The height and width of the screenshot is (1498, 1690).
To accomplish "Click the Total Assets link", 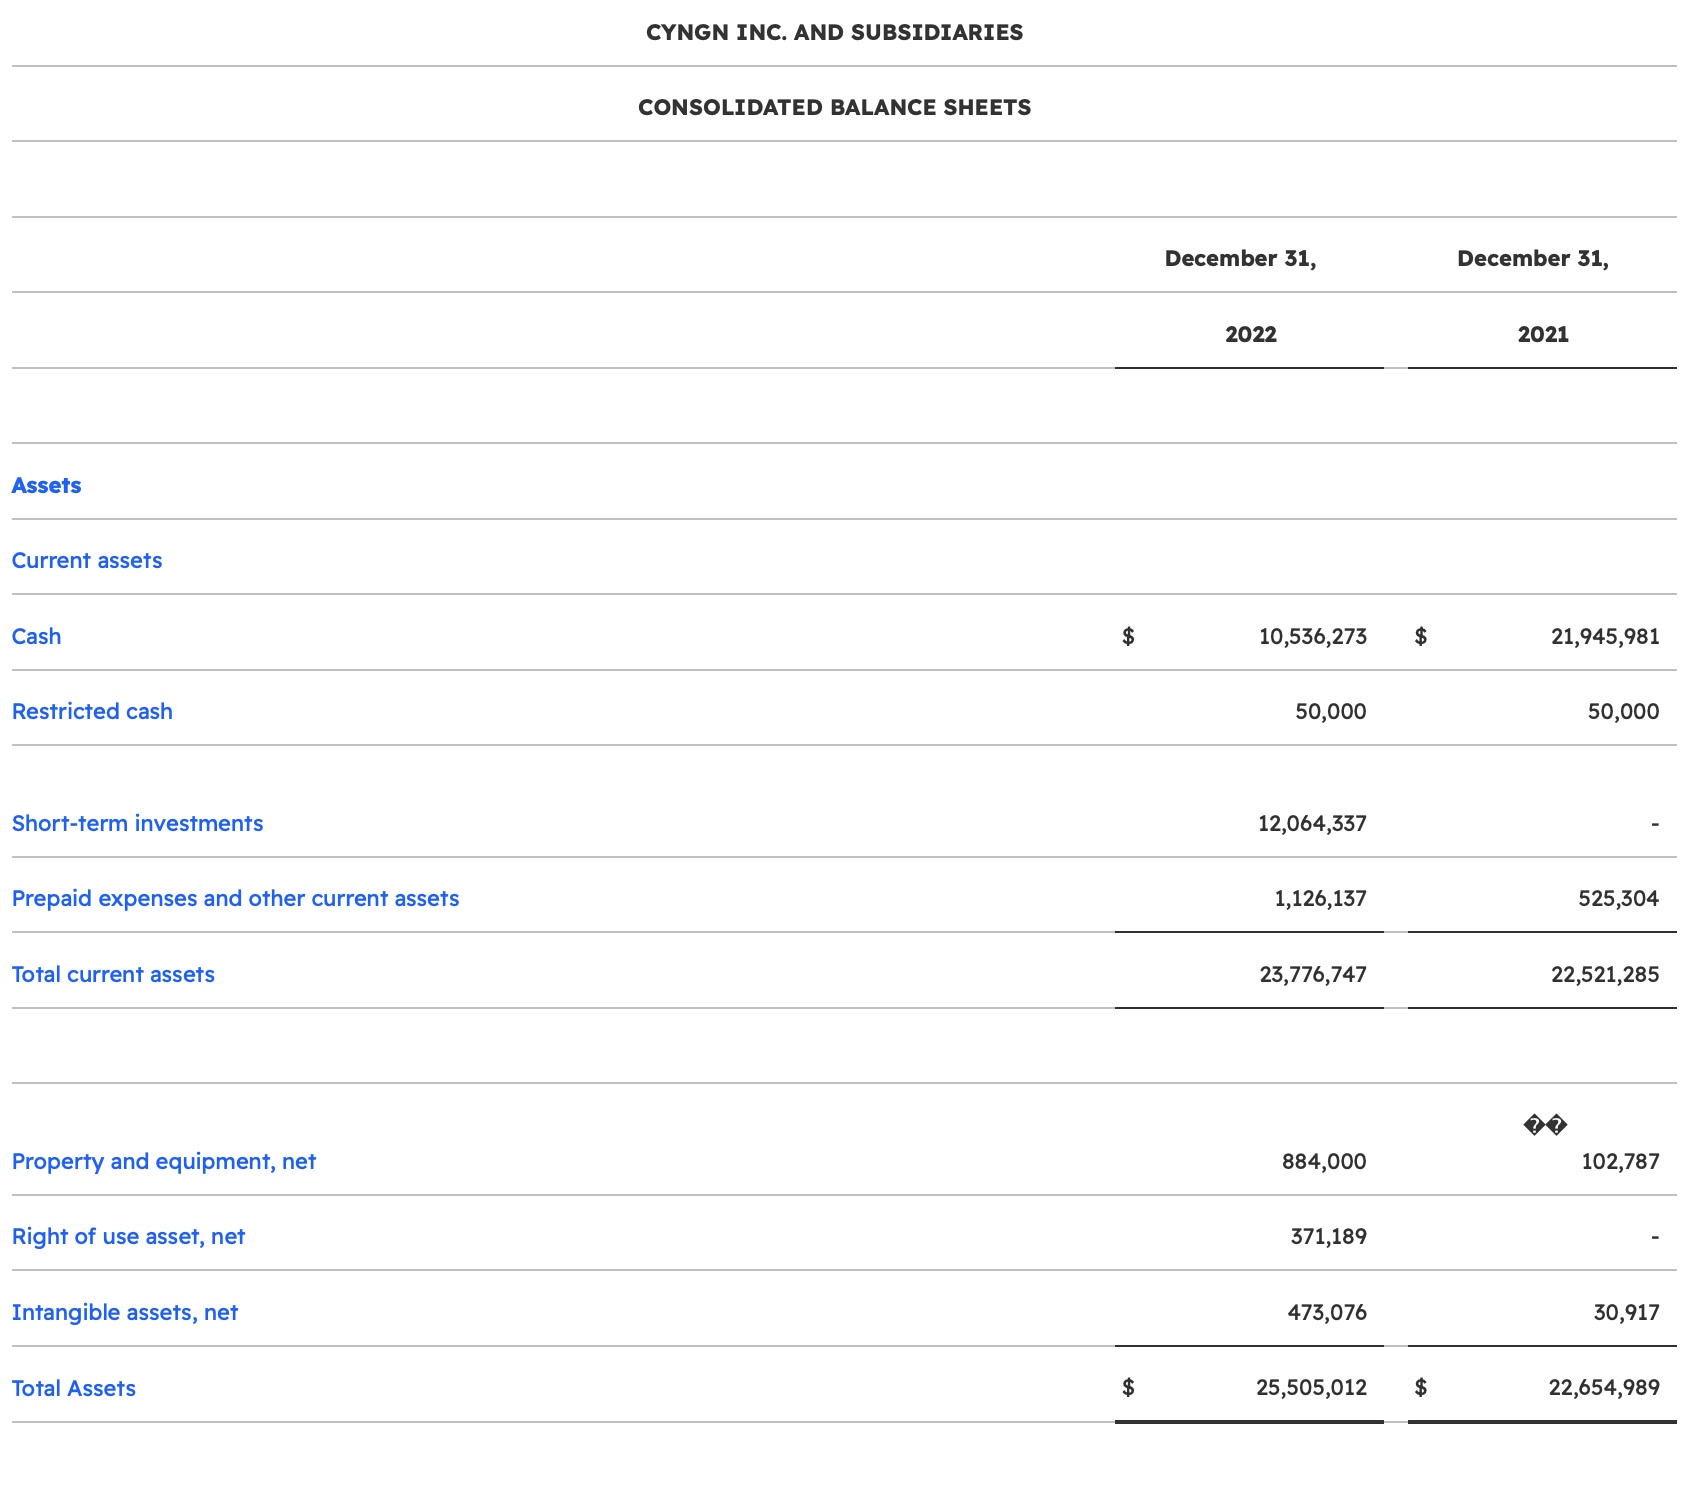I will pos(74,1388).
